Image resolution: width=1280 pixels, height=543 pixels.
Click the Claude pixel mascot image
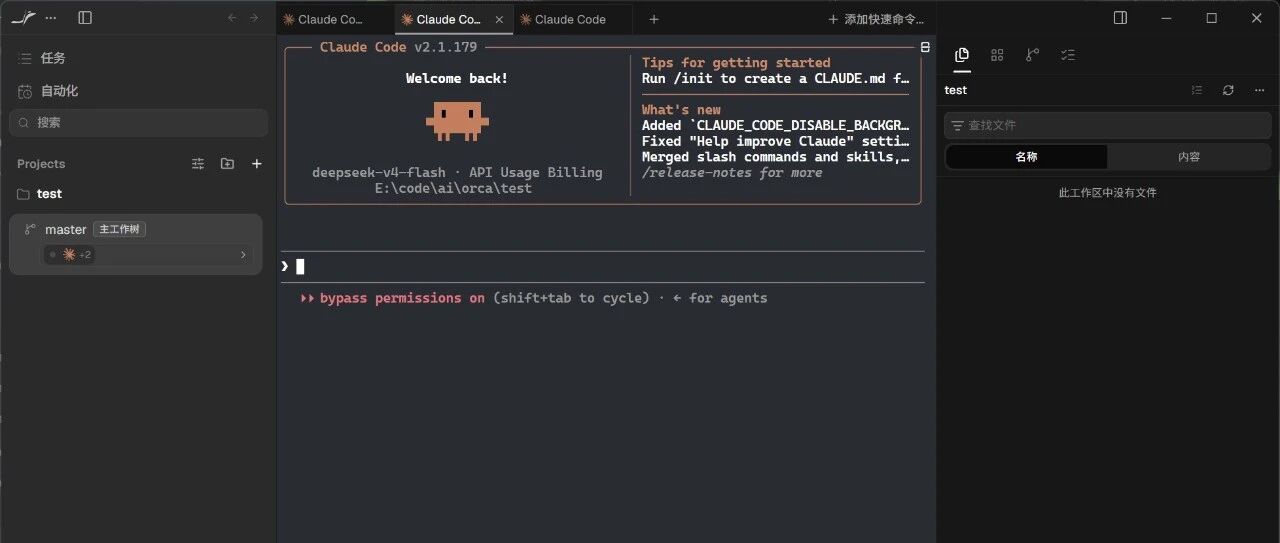[457, 120]
